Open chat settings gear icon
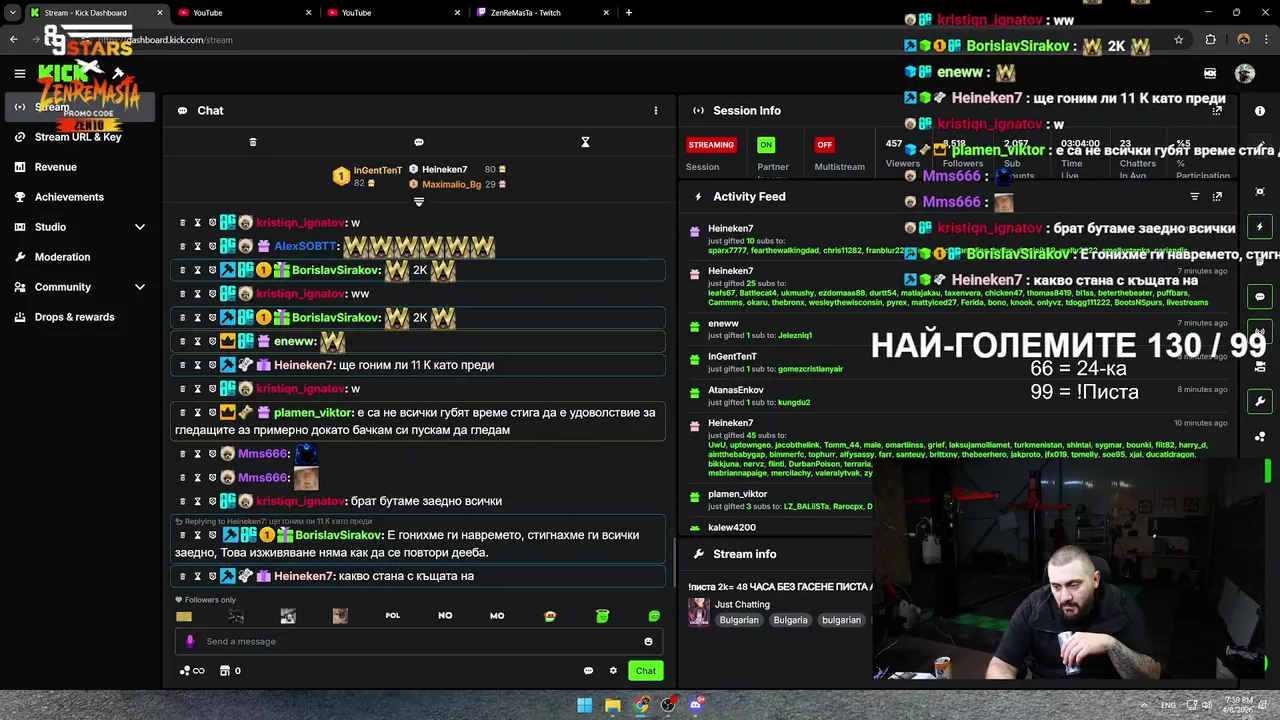Viewport: 1280px width, 720px height. (x=613, y=671)
